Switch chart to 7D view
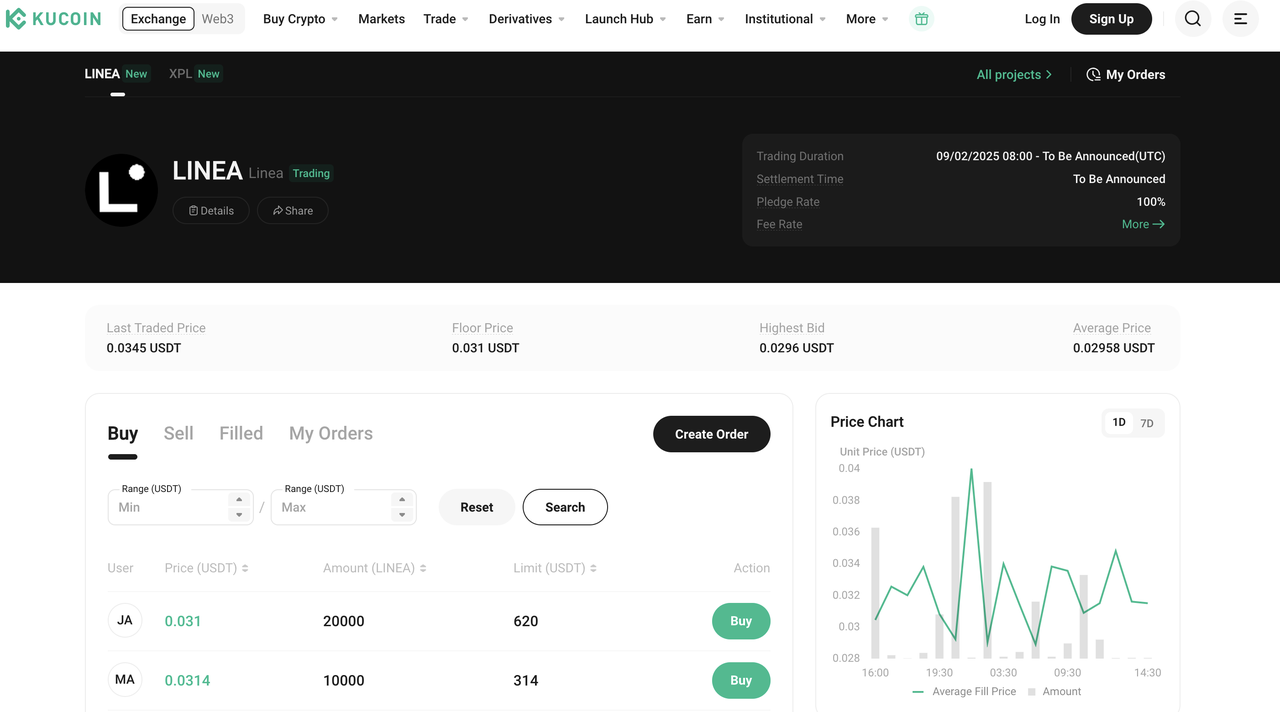The height and width of the screenshot is (712, 1280). (1147, 423)
